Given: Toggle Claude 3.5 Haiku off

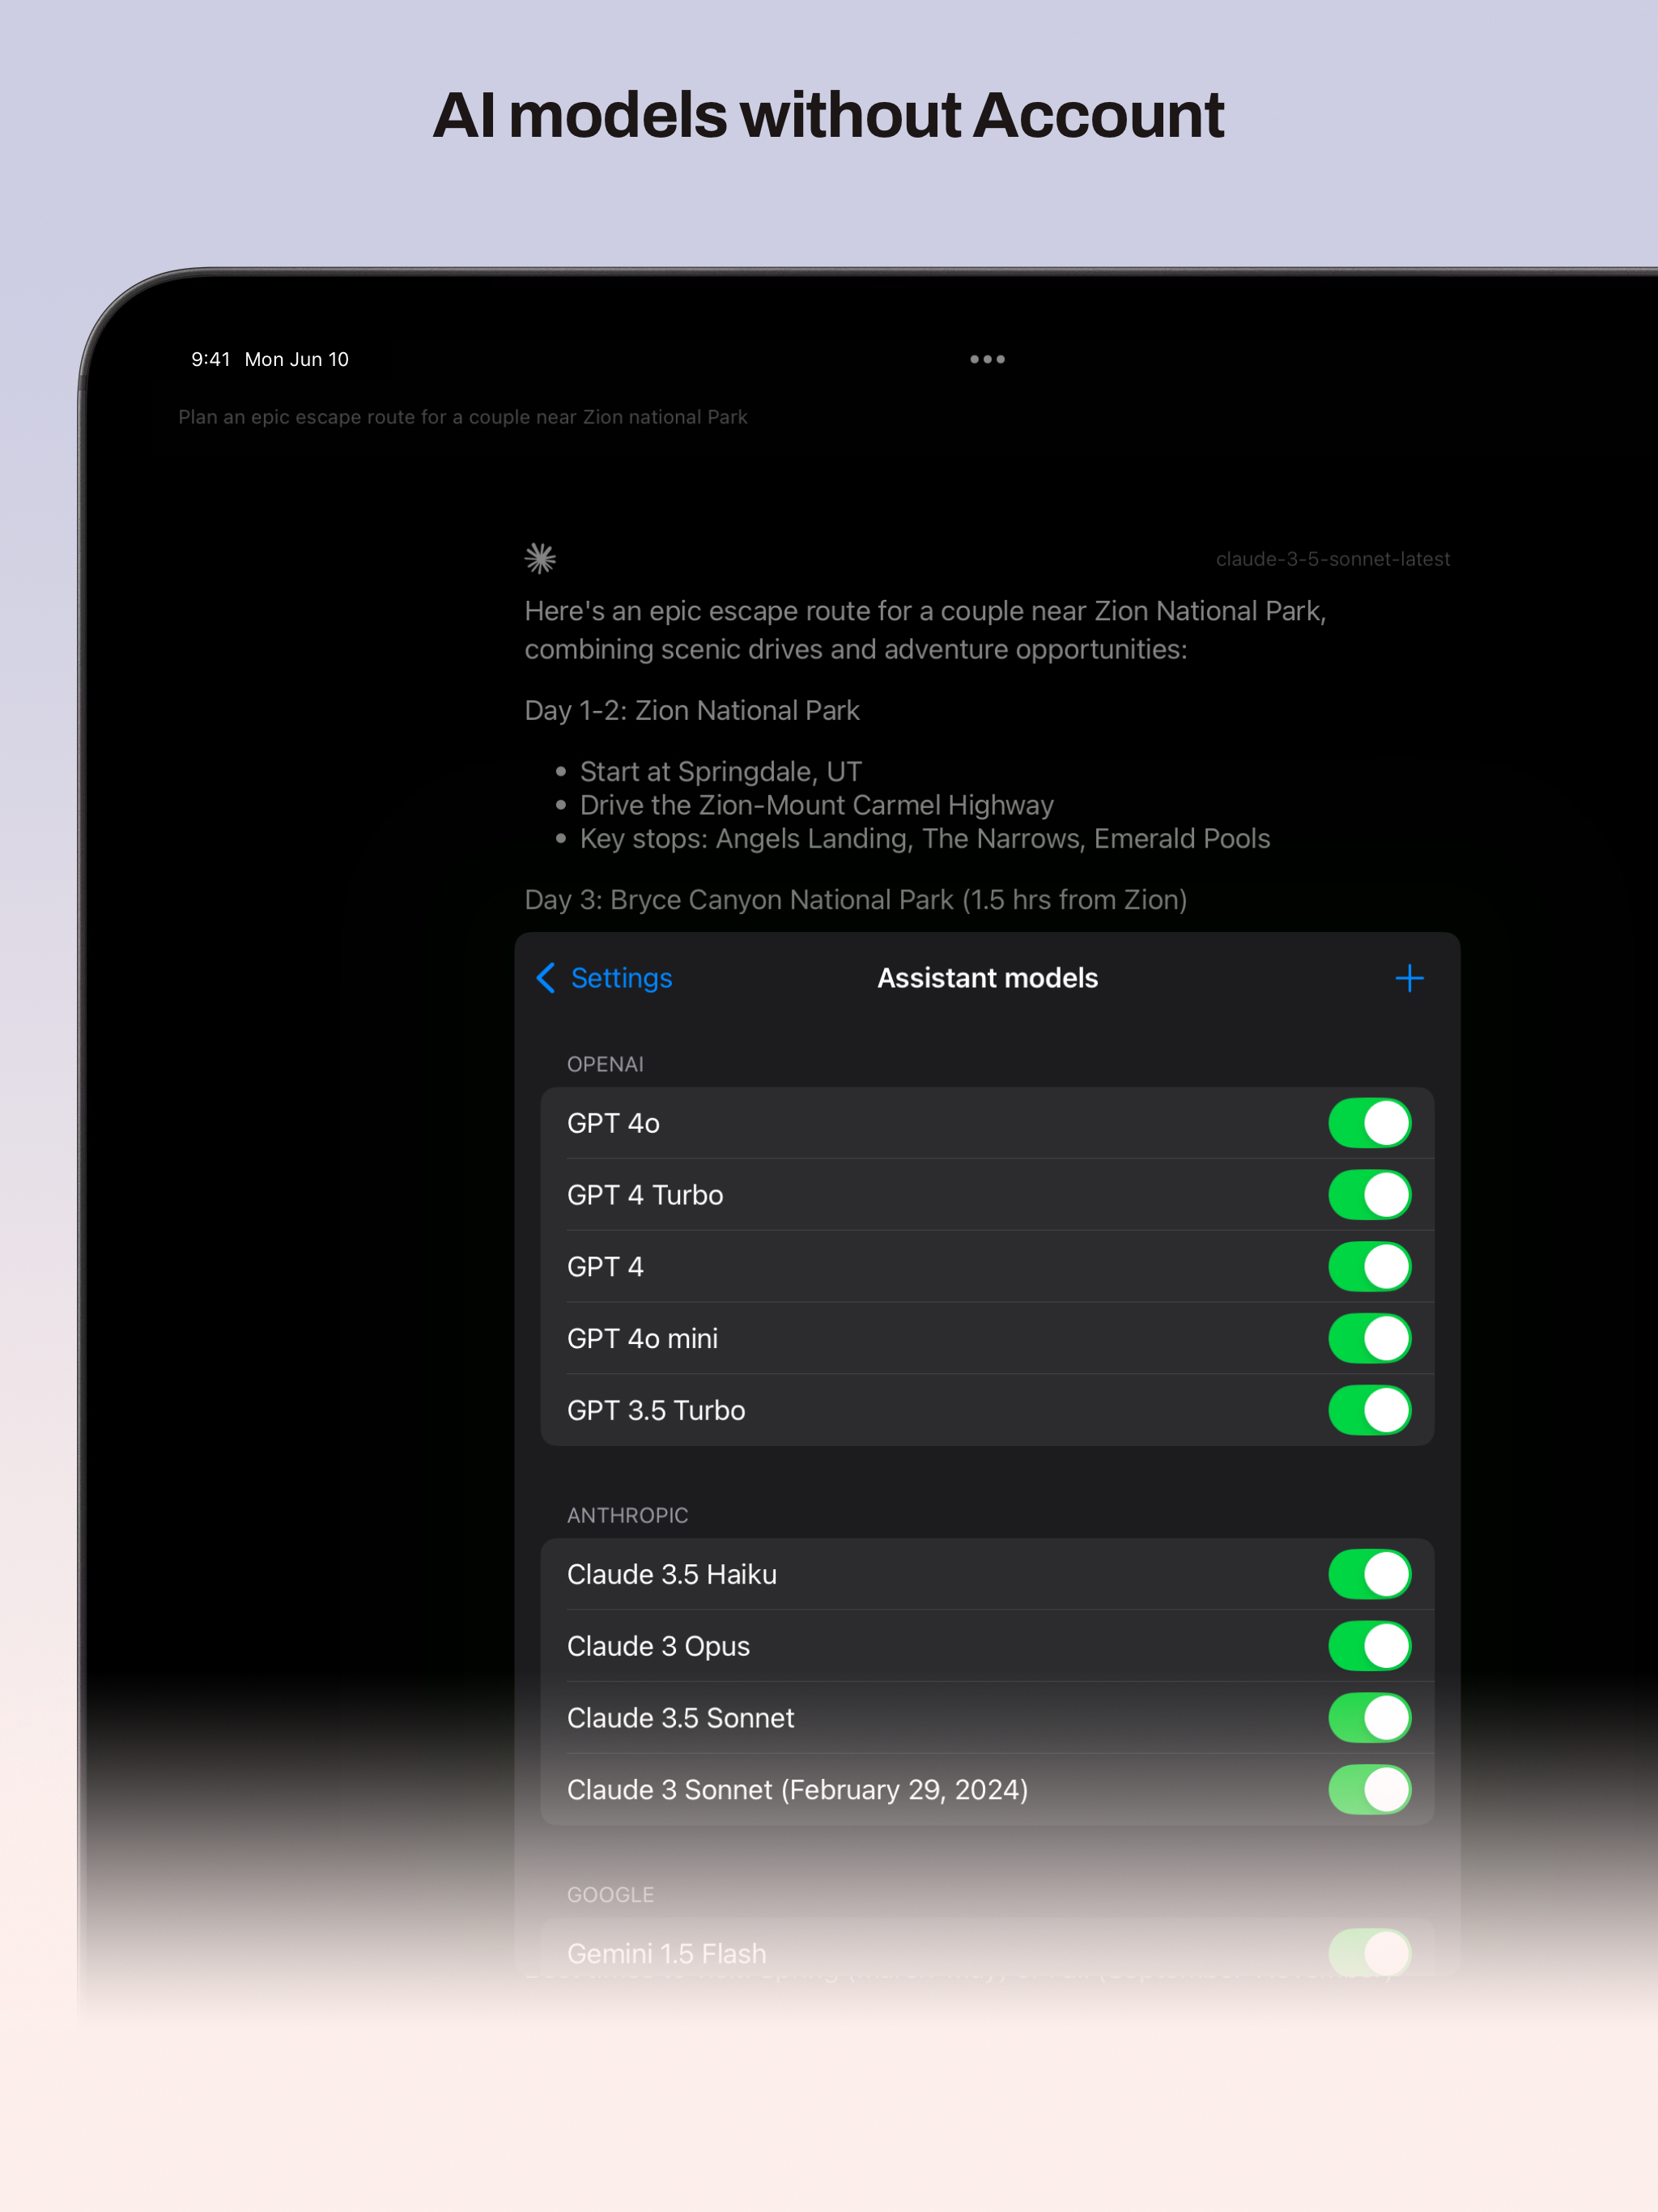Looking at the screenshot, I should click(1369, 1574).
